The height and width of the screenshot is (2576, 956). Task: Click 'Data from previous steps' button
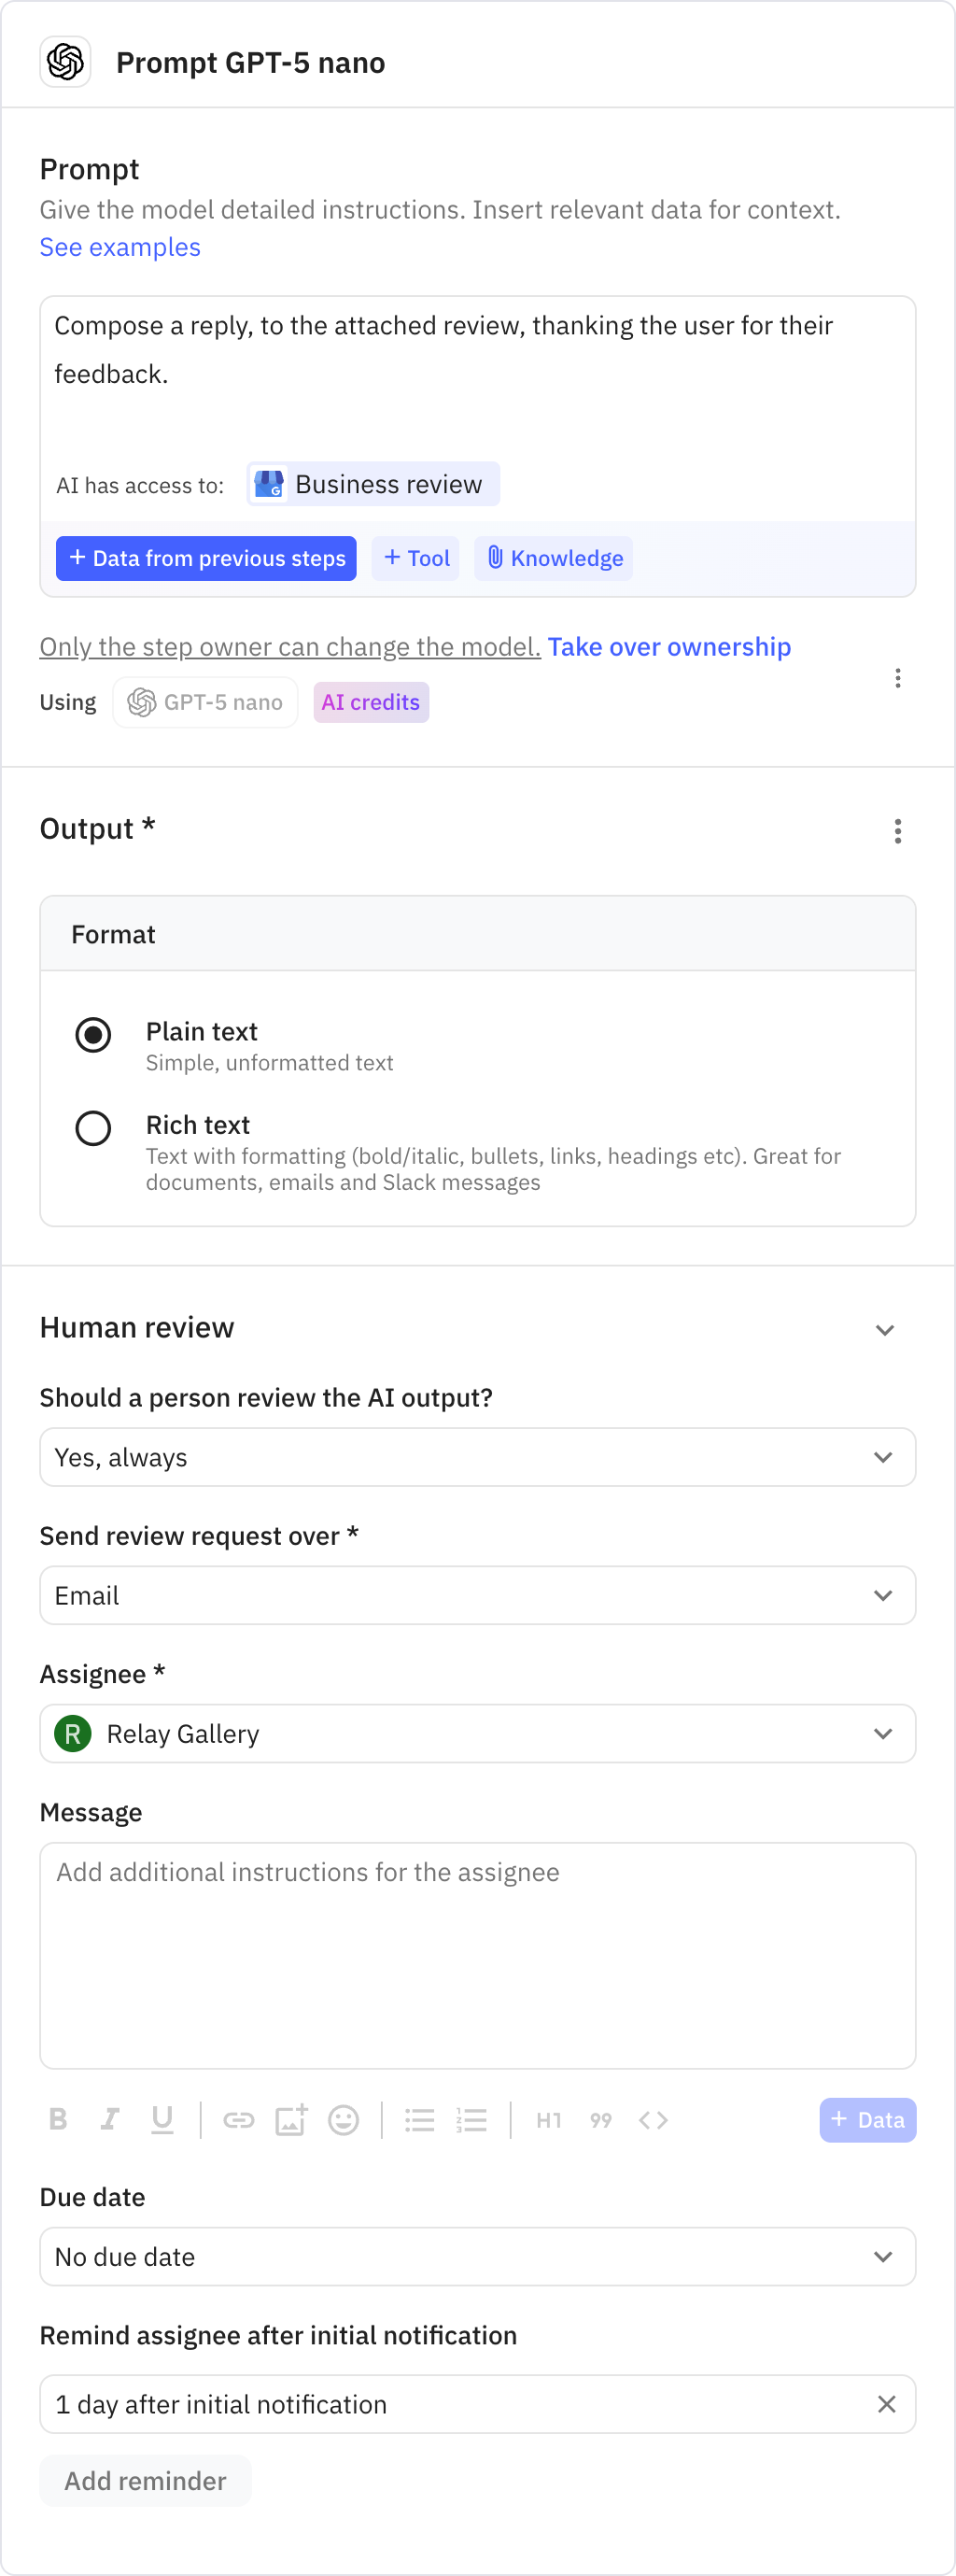click(x=206, y=558)
